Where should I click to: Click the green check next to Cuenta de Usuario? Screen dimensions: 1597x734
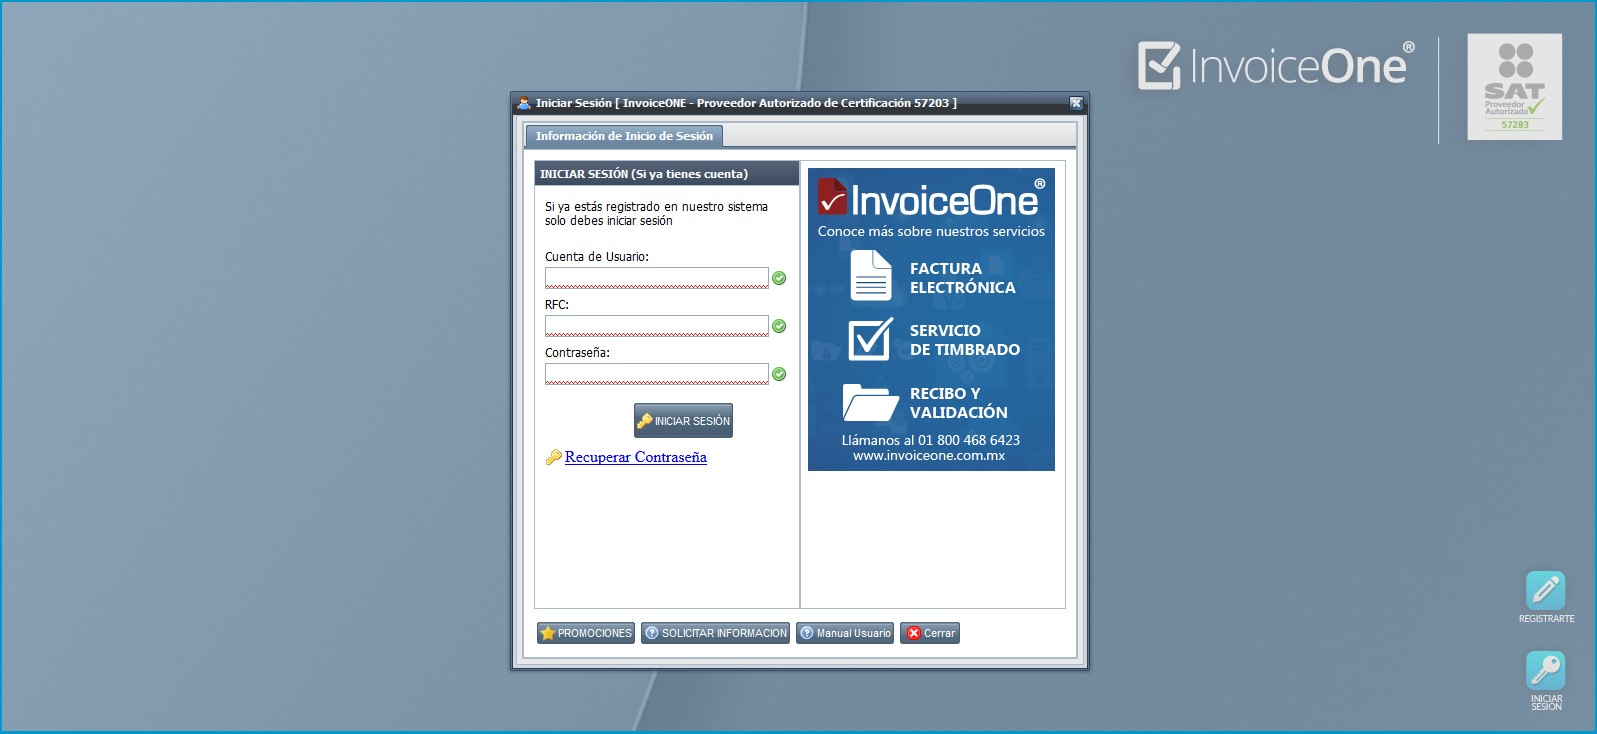click(779, 278)
